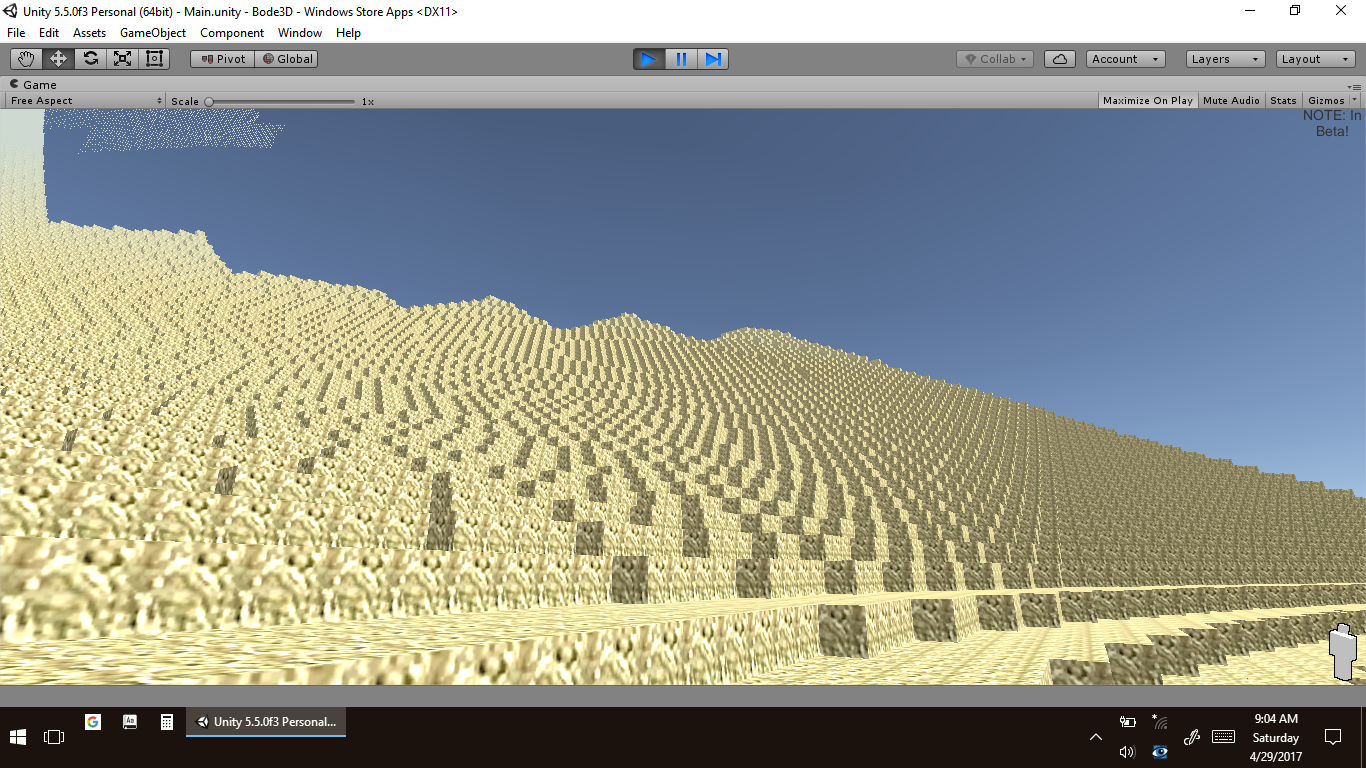Toggle Maximize On Play
This screenshot has width=1366, height=768.
pyautogui.click(x=1147, y=100)
